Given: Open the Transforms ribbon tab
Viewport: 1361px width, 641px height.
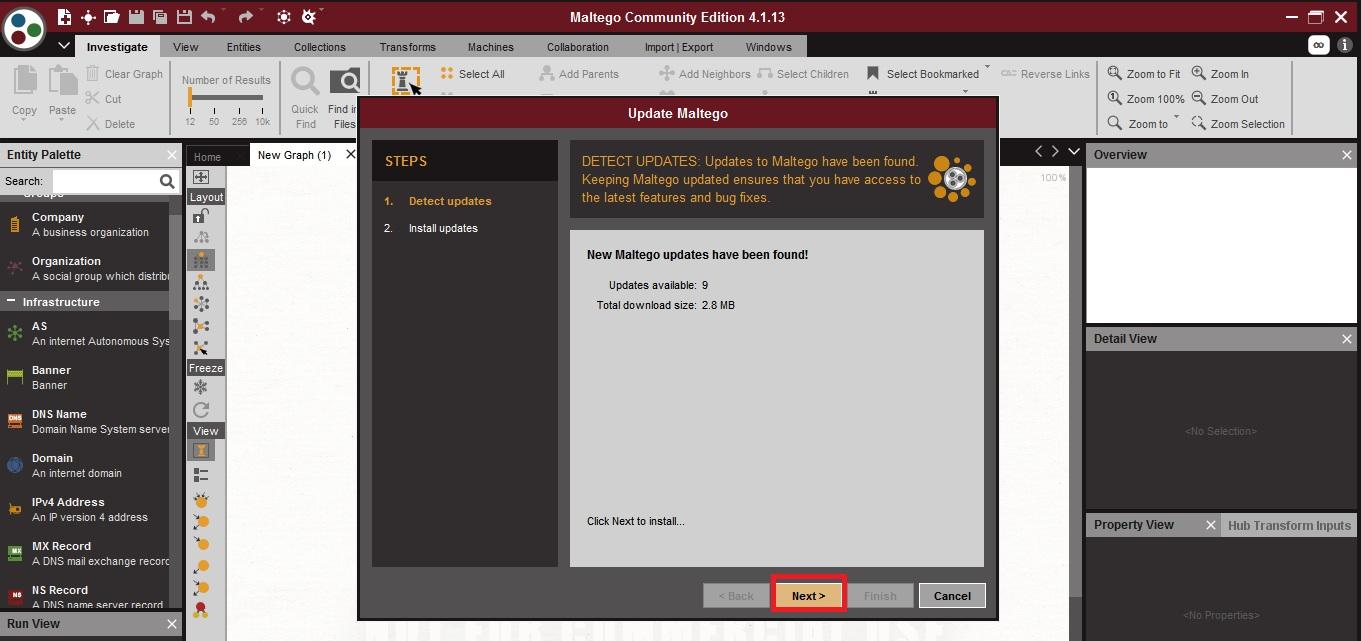Looking at the screenshot, I should 408,47.
